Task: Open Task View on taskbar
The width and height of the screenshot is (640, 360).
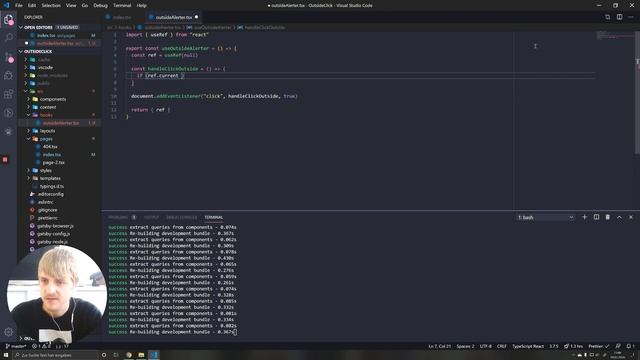Action: 116,355
